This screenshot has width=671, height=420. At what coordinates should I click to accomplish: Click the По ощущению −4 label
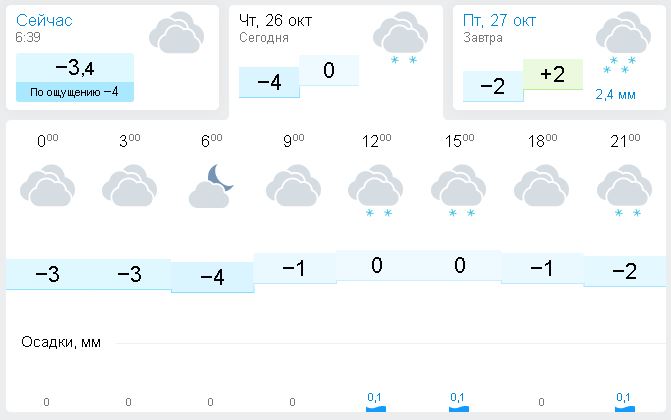pos(75,92)
